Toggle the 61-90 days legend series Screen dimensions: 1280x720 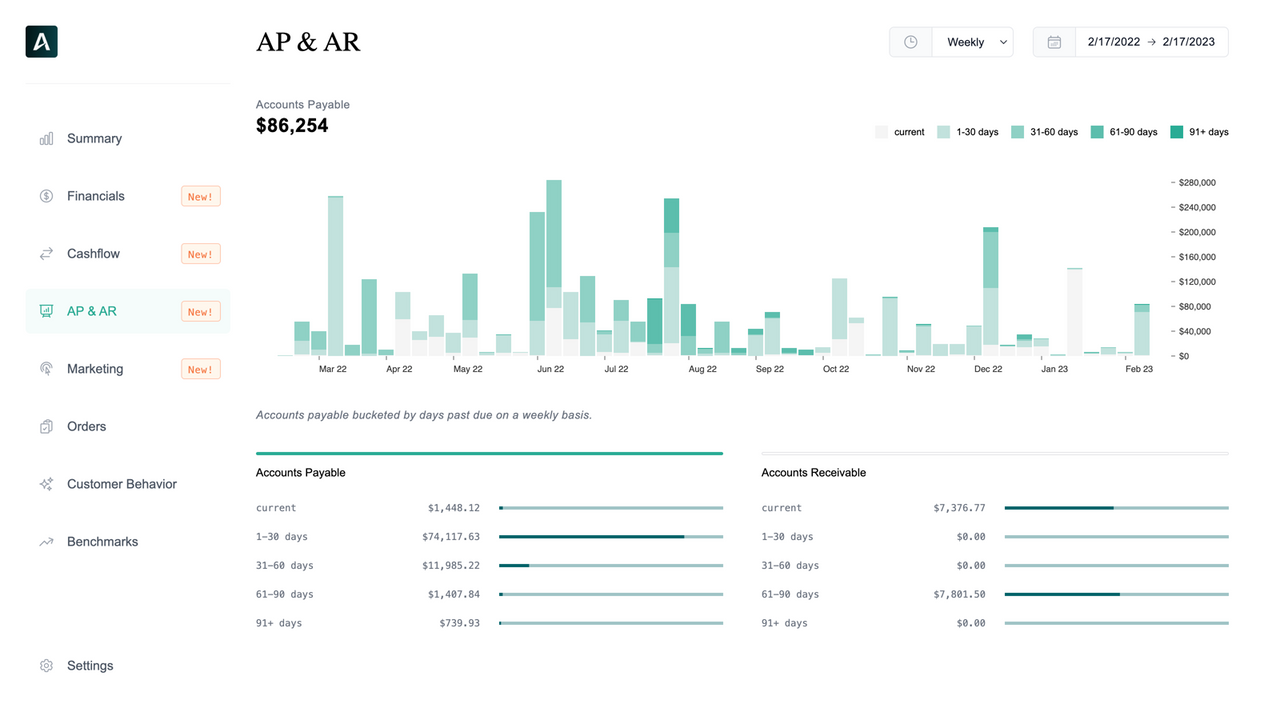[x=1124, y=132]
